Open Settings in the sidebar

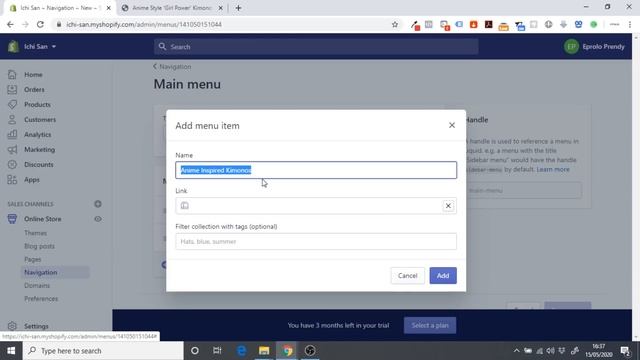[36, 326]
